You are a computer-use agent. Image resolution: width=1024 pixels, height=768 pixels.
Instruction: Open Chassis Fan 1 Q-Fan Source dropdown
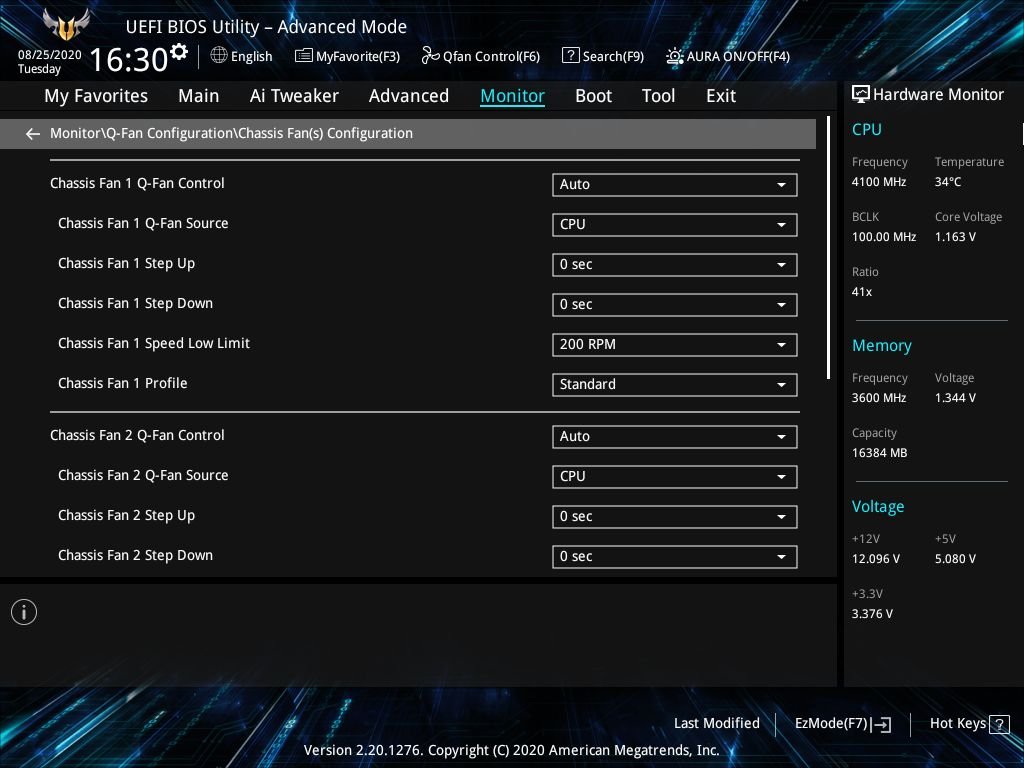[x=674, y=225]
